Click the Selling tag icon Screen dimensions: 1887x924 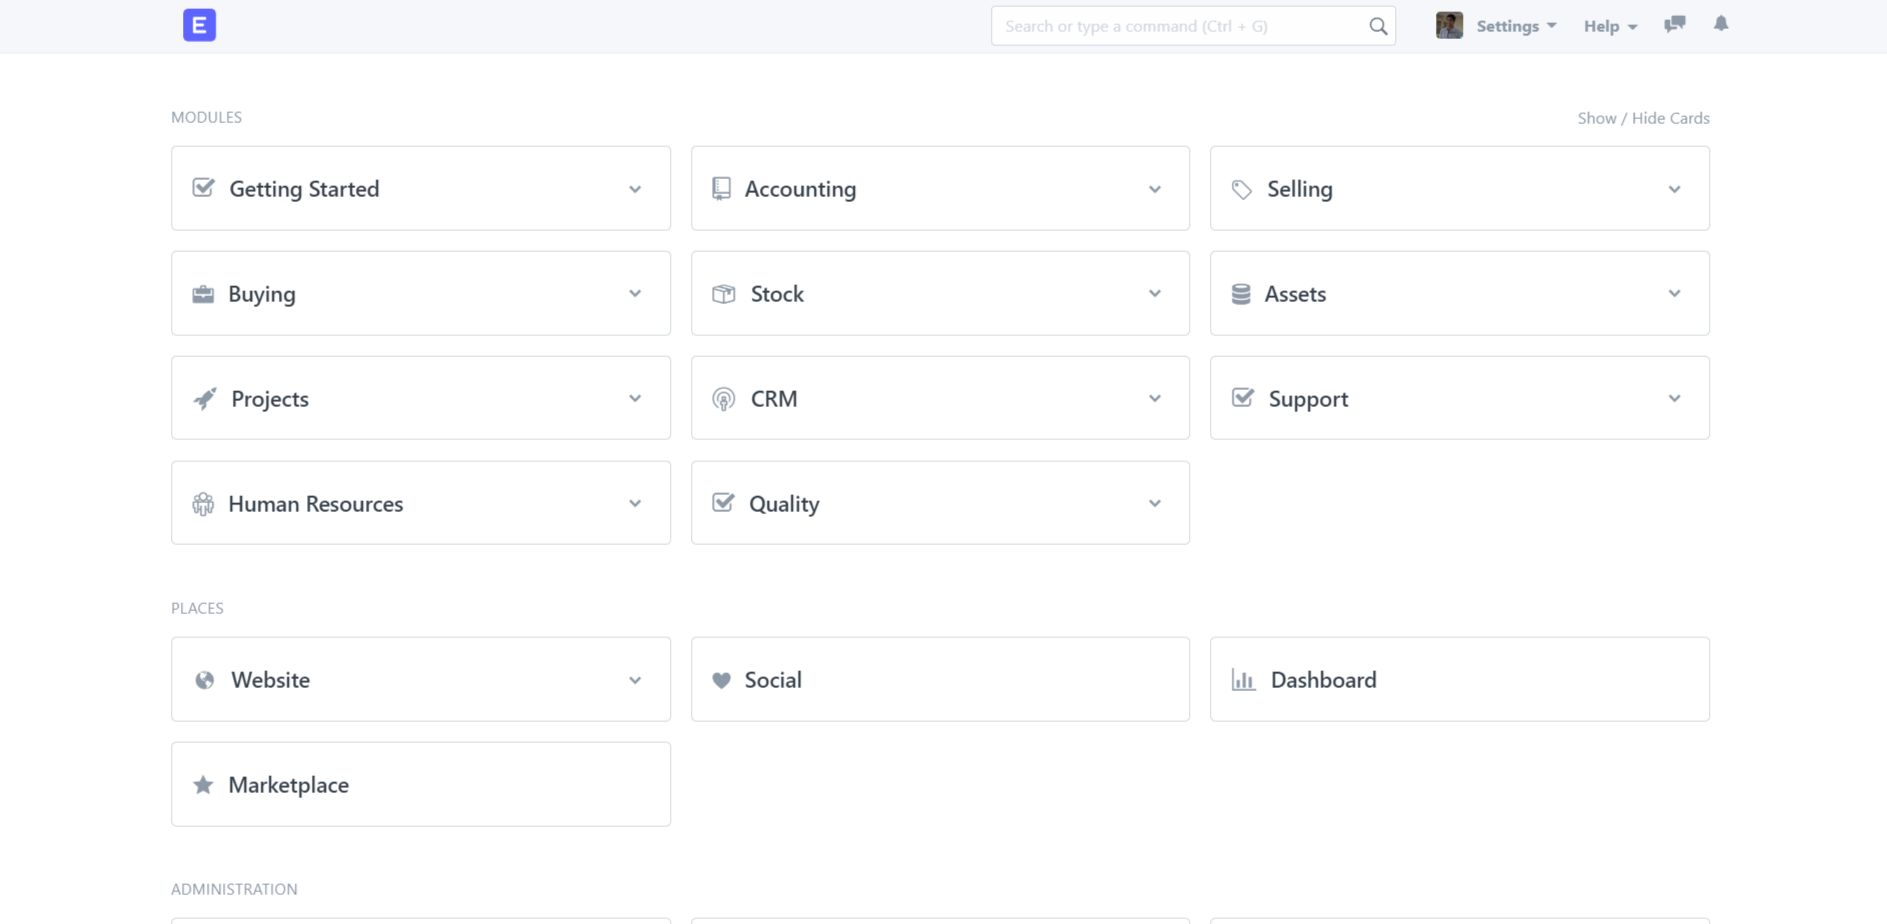tap(1241, 189)
